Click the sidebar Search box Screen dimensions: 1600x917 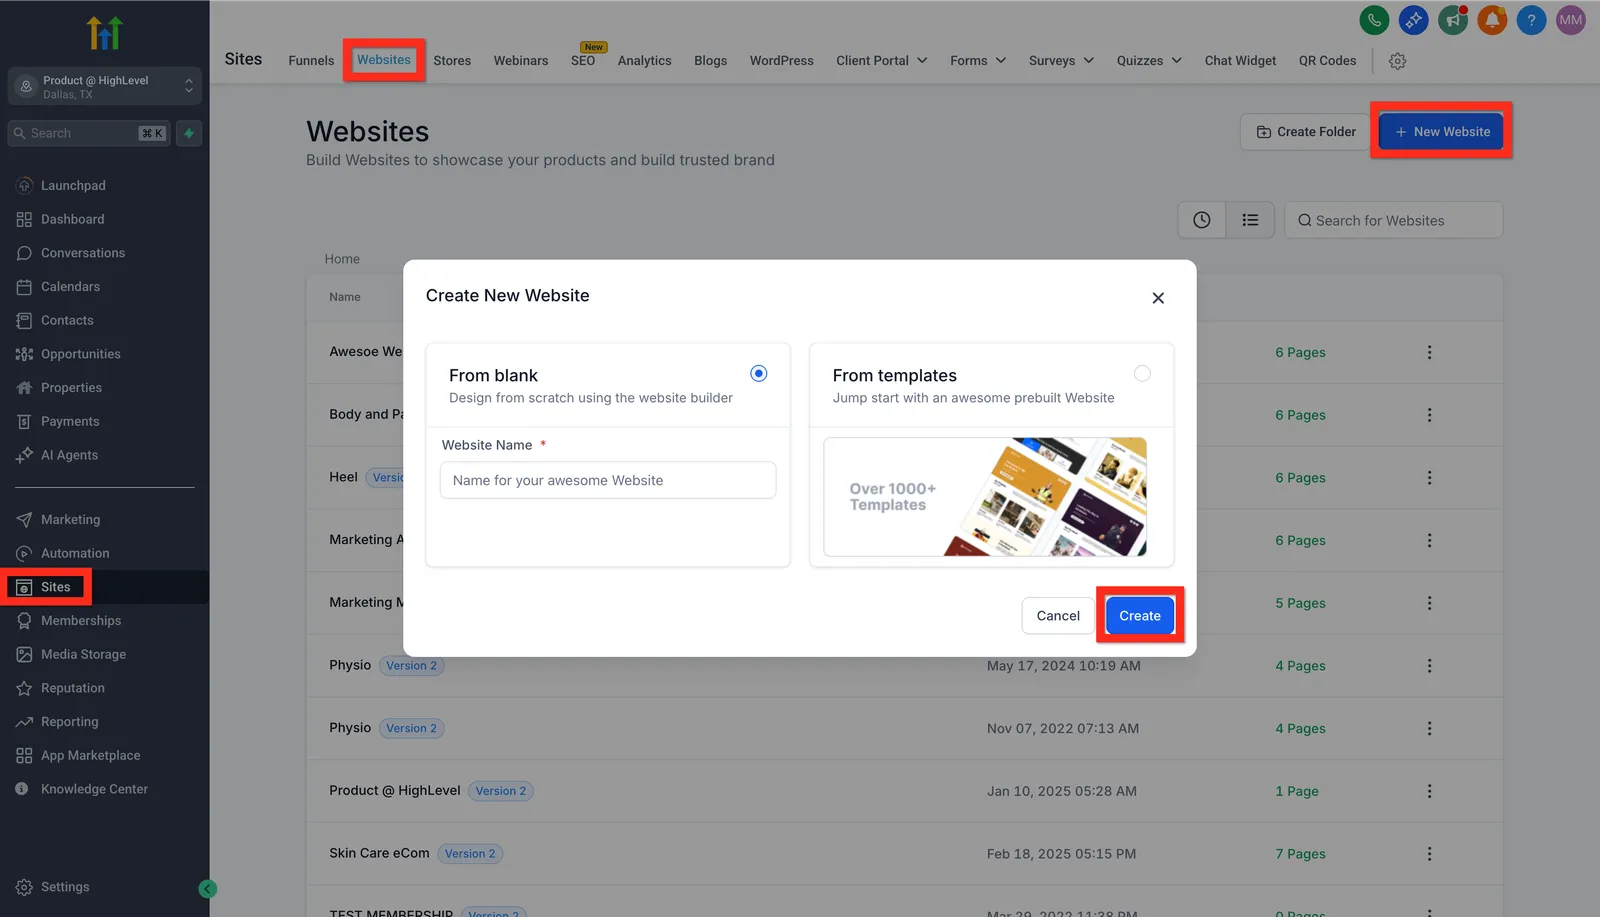(x=88, y=133)
